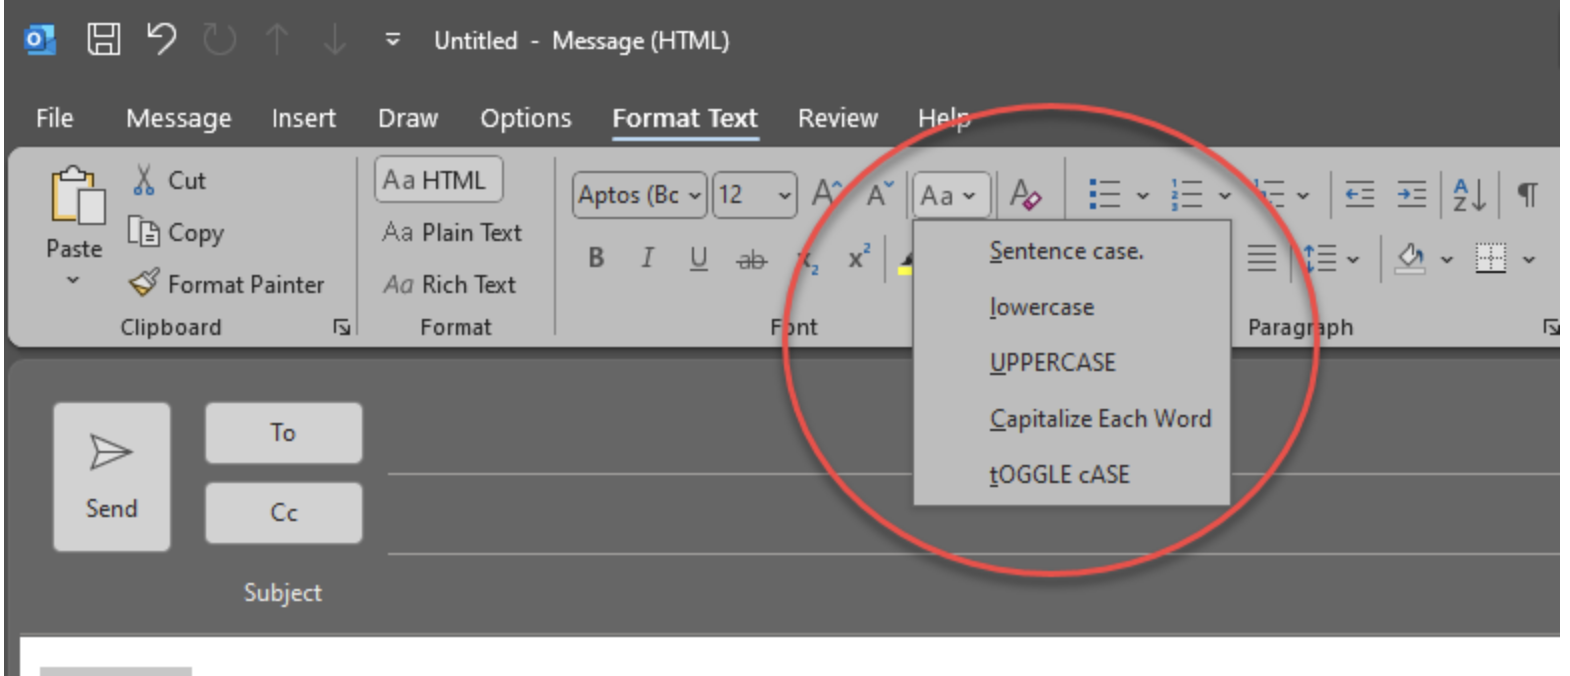The width and height of the screenshot is (1570, 676).
Task: Click the Save icon in title bar
Action: [x=103, y=40]
